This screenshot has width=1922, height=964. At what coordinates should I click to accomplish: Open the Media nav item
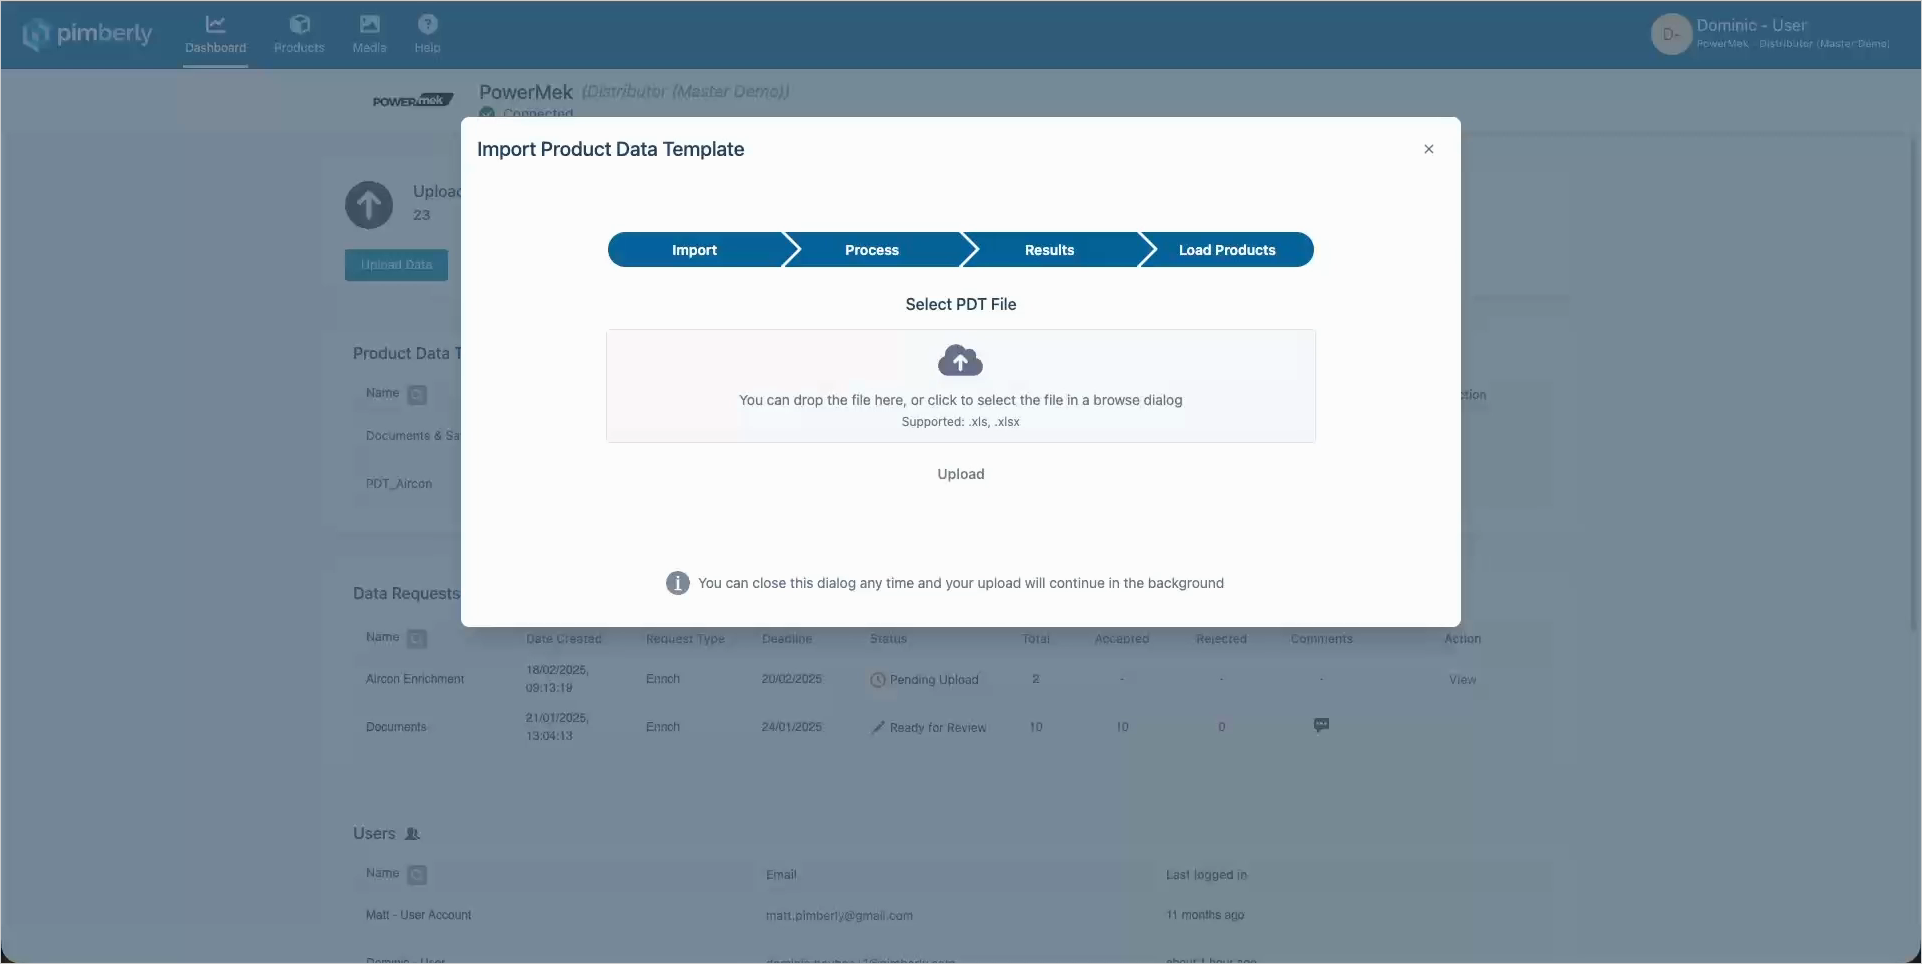pos(369,34)
